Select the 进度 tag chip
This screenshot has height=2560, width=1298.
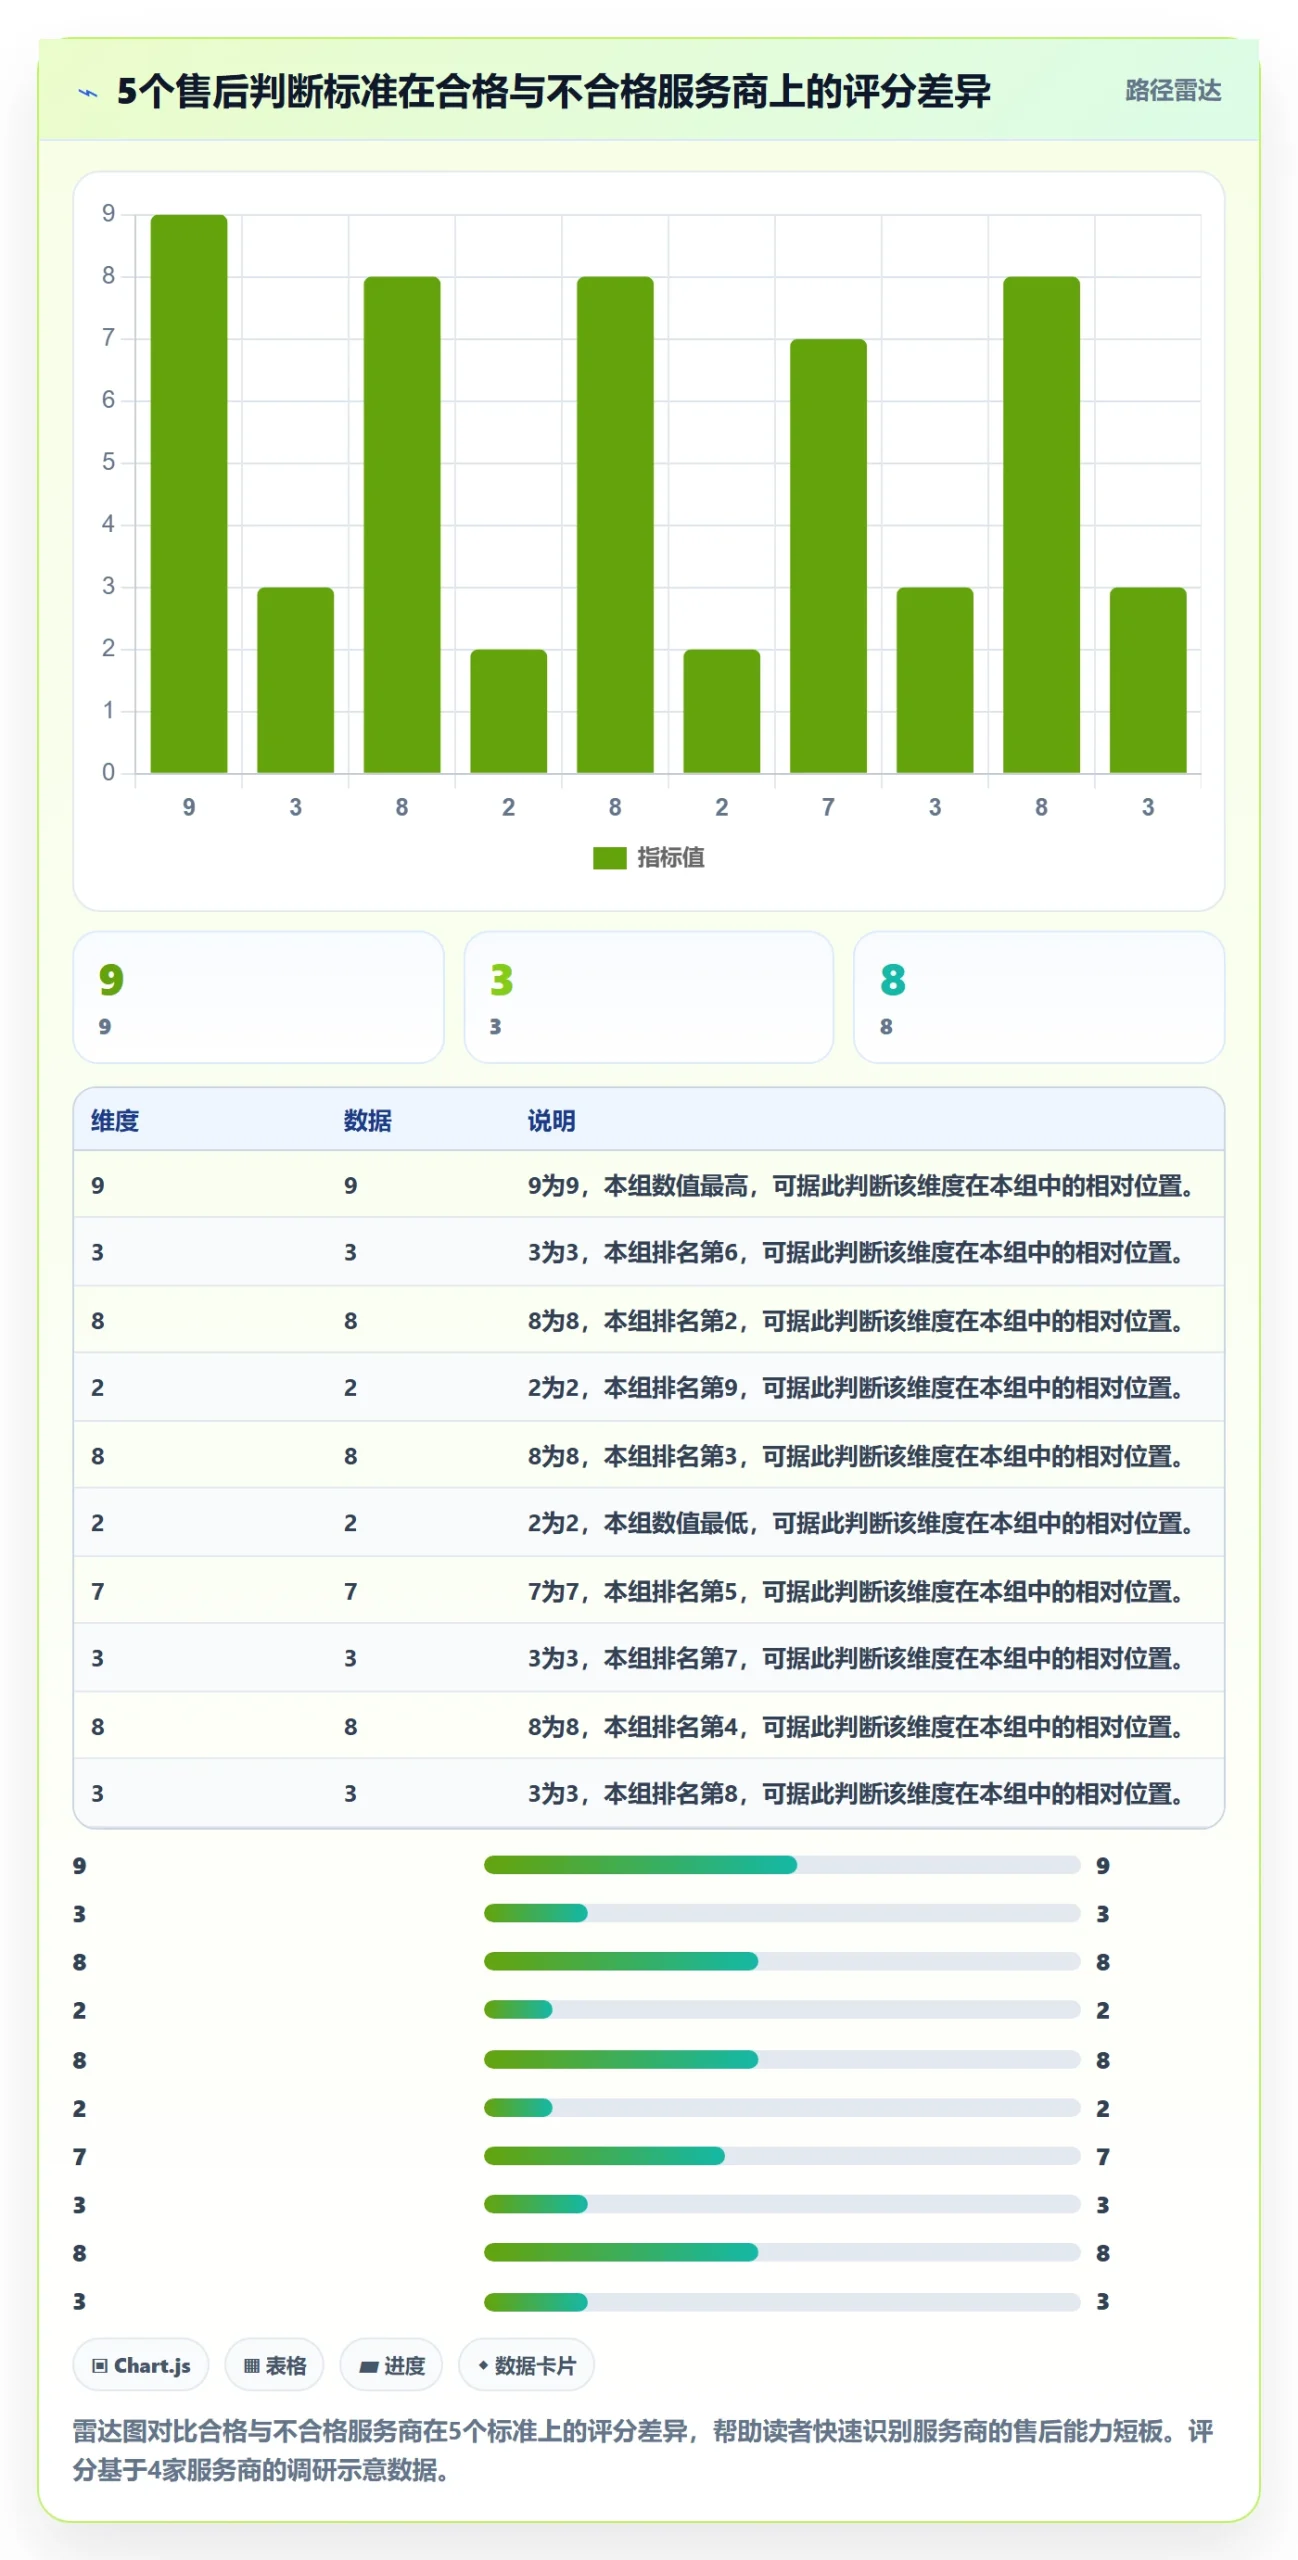391,2365
